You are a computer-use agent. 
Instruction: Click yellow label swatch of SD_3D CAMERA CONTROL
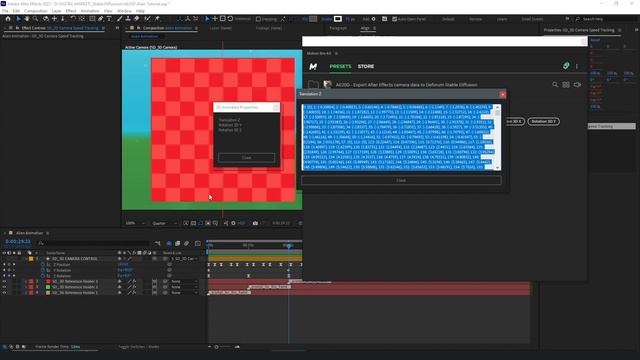coord(31,259)
